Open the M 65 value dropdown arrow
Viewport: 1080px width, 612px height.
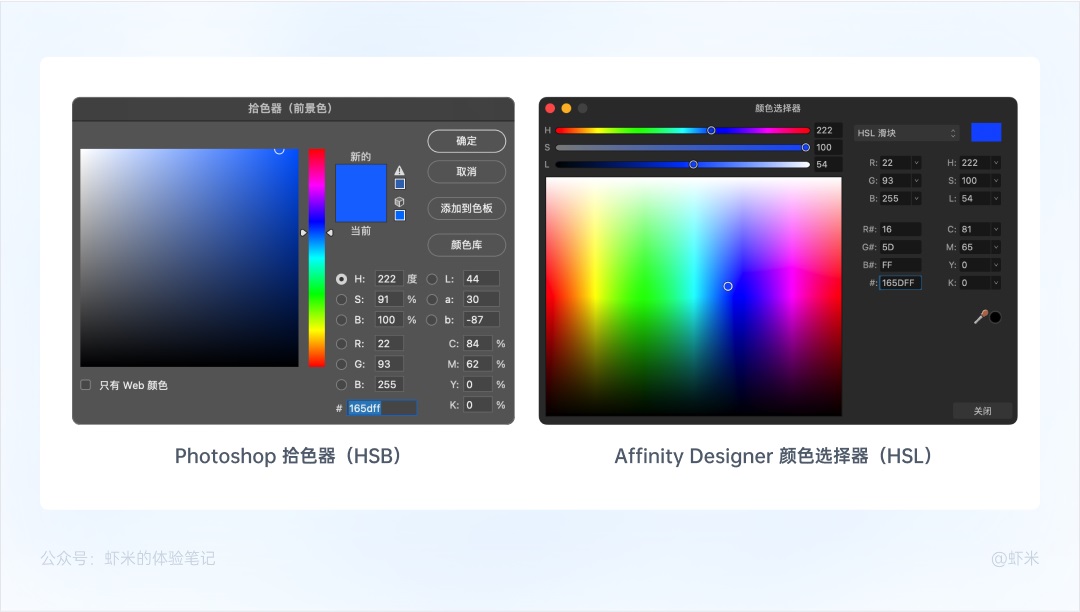coord(996,247)
